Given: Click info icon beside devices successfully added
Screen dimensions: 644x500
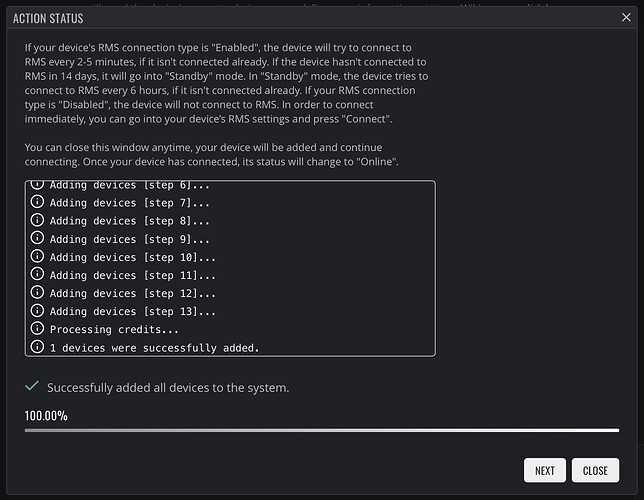Looking at the screenshot, I should (37, 347).
